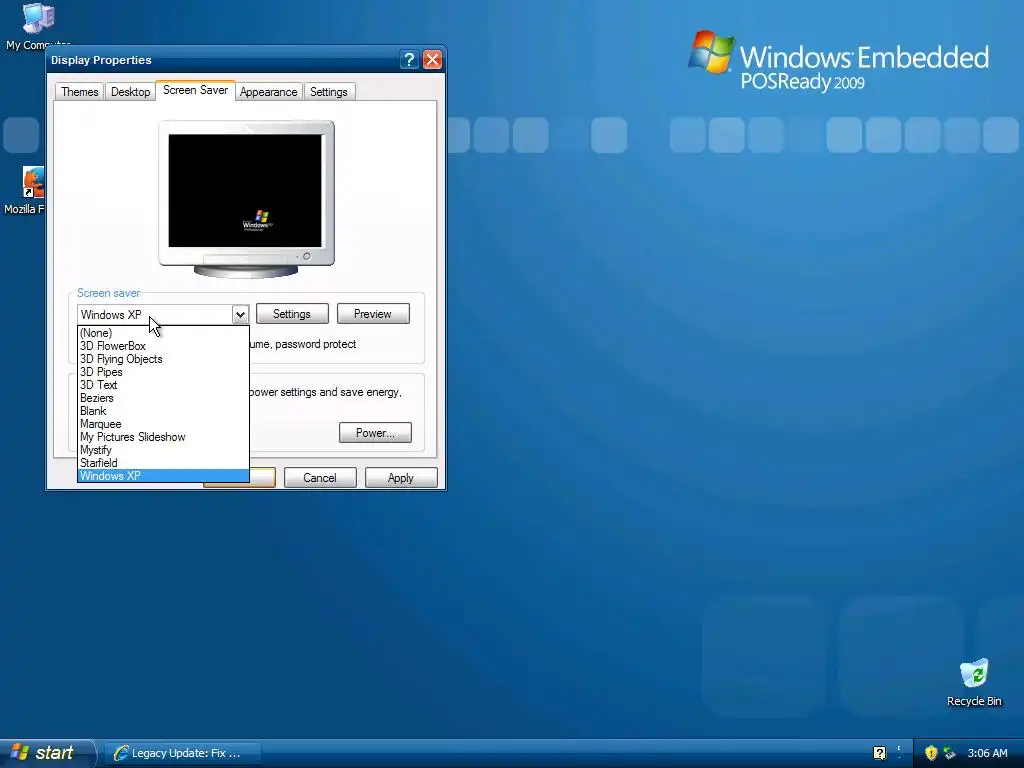Click the Internet Explorer icon on taskbar item
Image resolution: width=1024 pixels, height=768 pixels.
click(121, 753)
